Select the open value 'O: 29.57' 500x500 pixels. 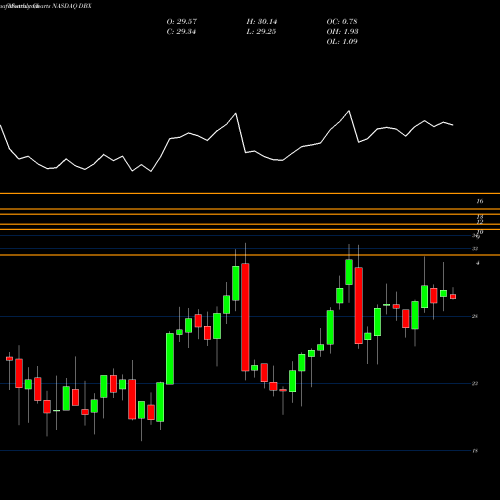click(x=182, y=22)
